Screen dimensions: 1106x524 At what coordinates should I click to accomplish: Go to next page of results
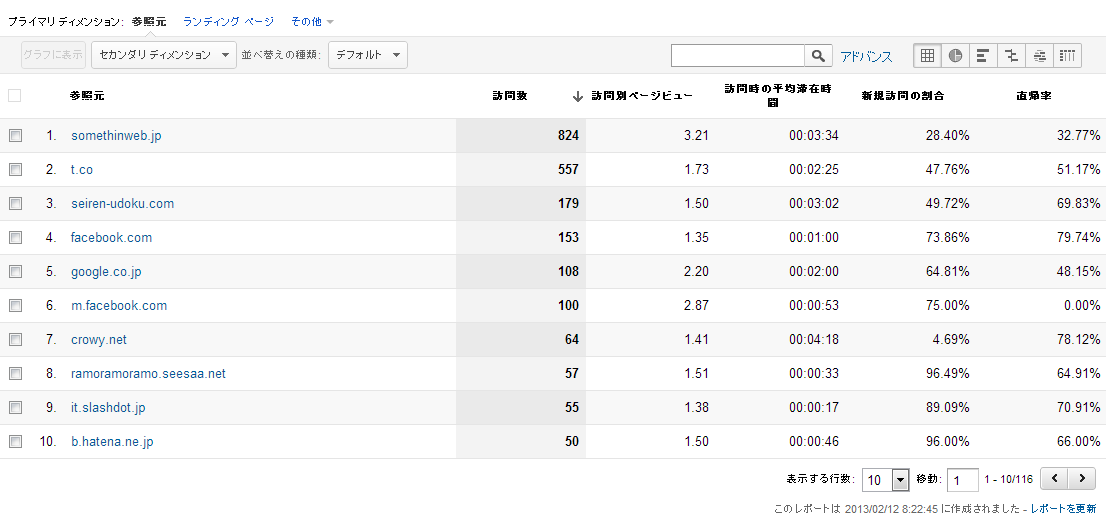[x=1082, y=479]
